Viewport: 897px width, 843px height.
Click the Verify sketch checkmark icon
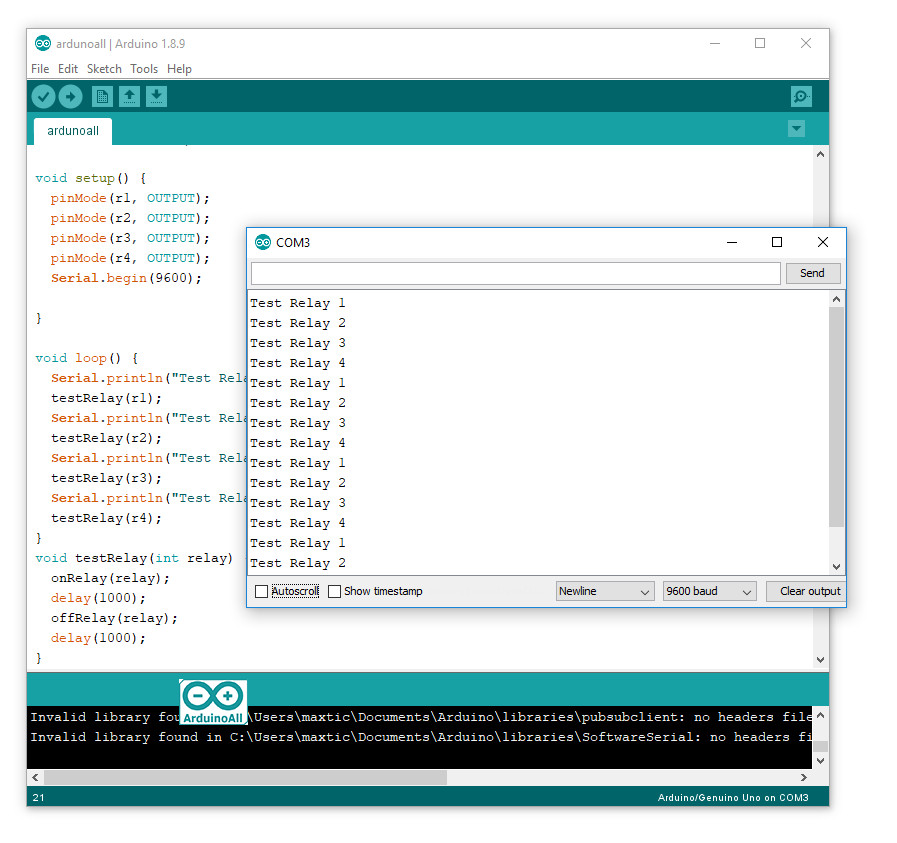pos(43,97)
